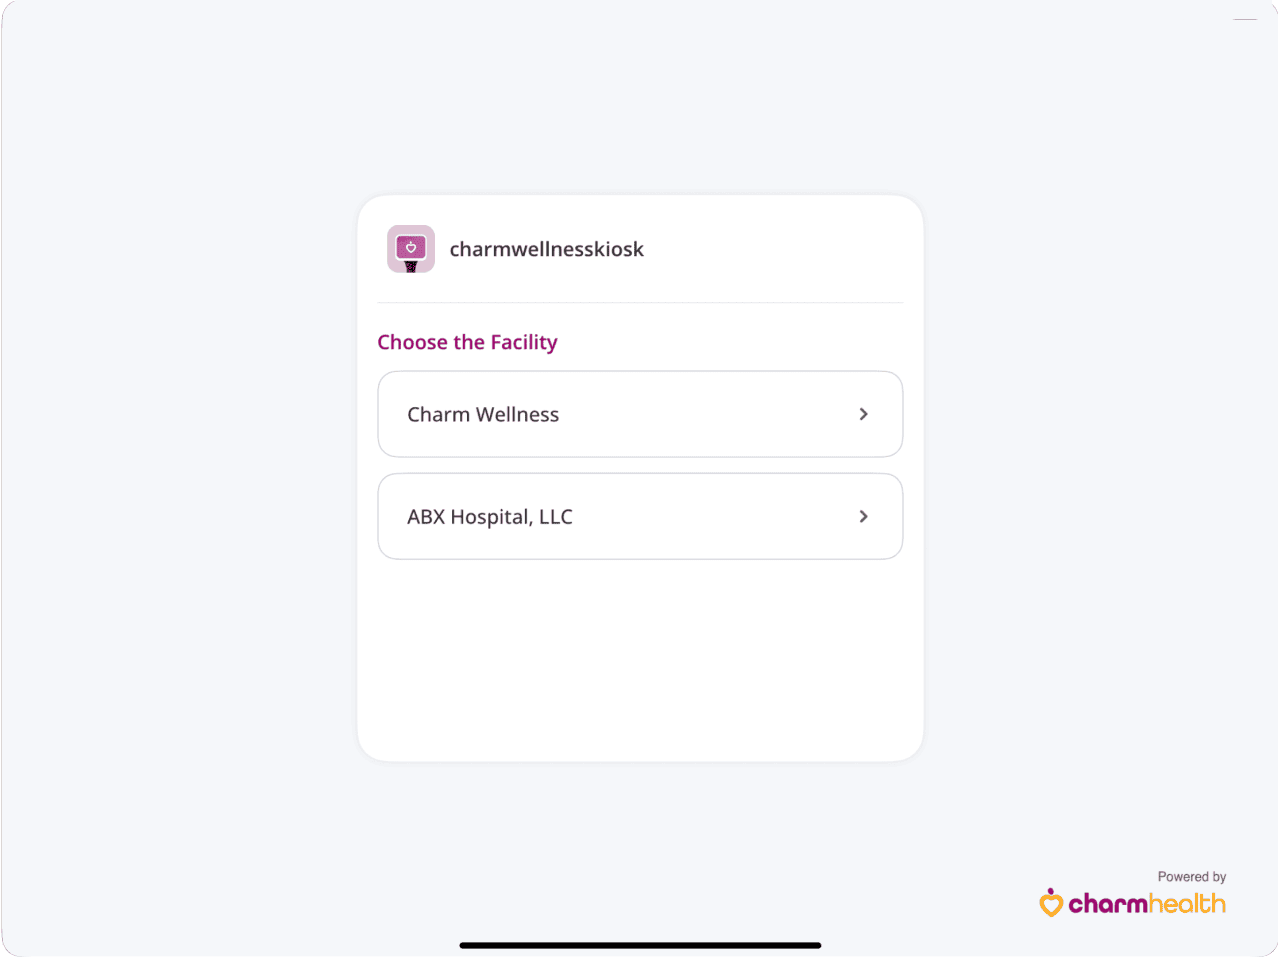The image size is (1278, 960).
Task: Select the orange heart in charmhealth branding
Action: pyautogui.click(x=1051, y=903)
